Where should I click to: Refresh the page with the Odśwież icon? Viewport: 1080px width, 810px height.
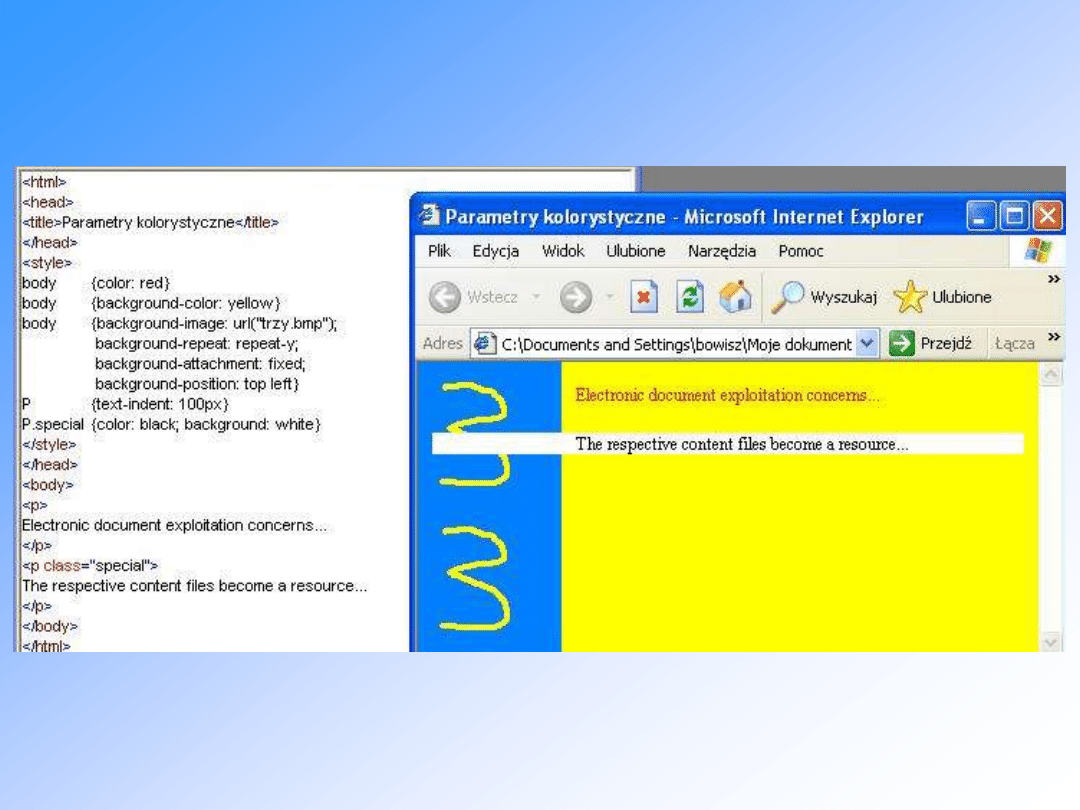[x=691, y=296]
